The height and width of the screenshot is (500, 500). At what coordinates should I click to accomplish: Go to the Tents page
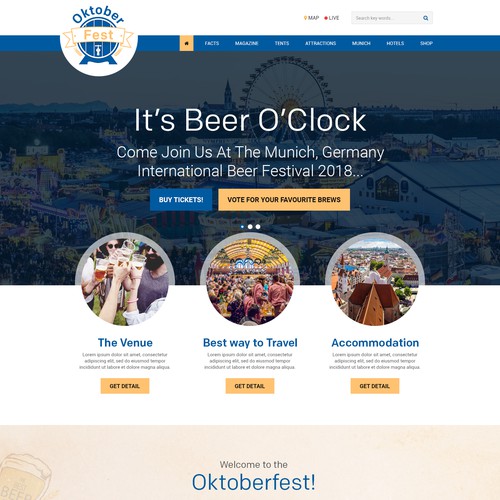282,43
